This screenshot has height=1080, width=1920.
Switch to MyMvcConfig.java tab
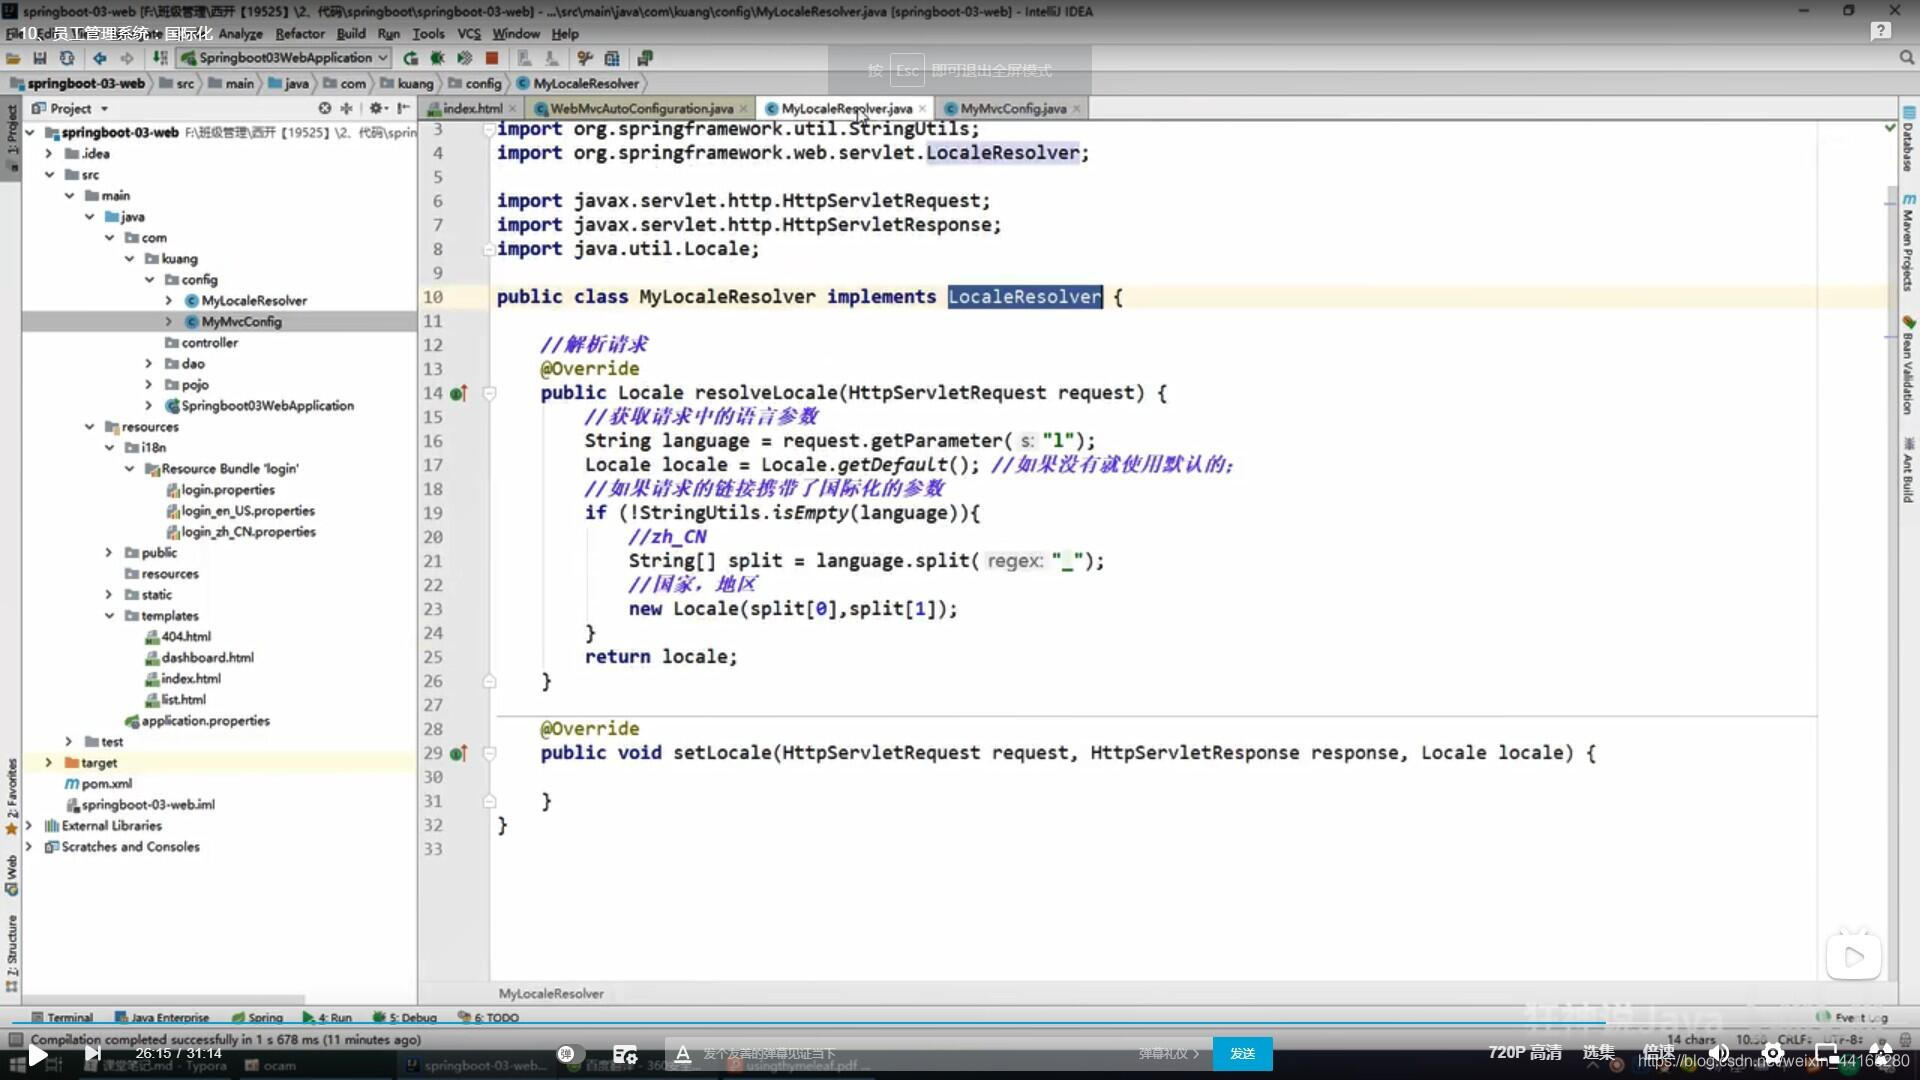pos(1012,109)
